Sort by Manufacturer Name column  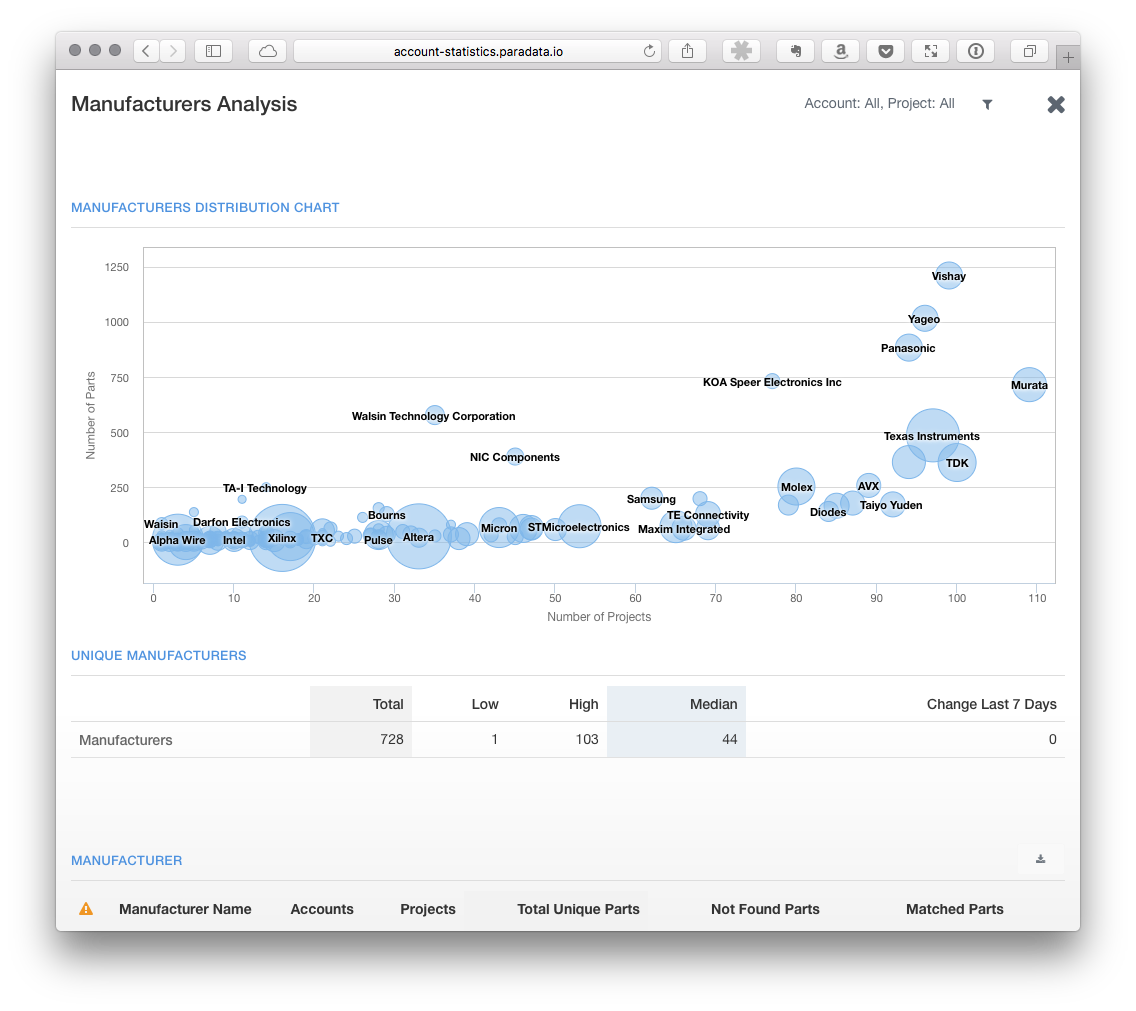185,909
